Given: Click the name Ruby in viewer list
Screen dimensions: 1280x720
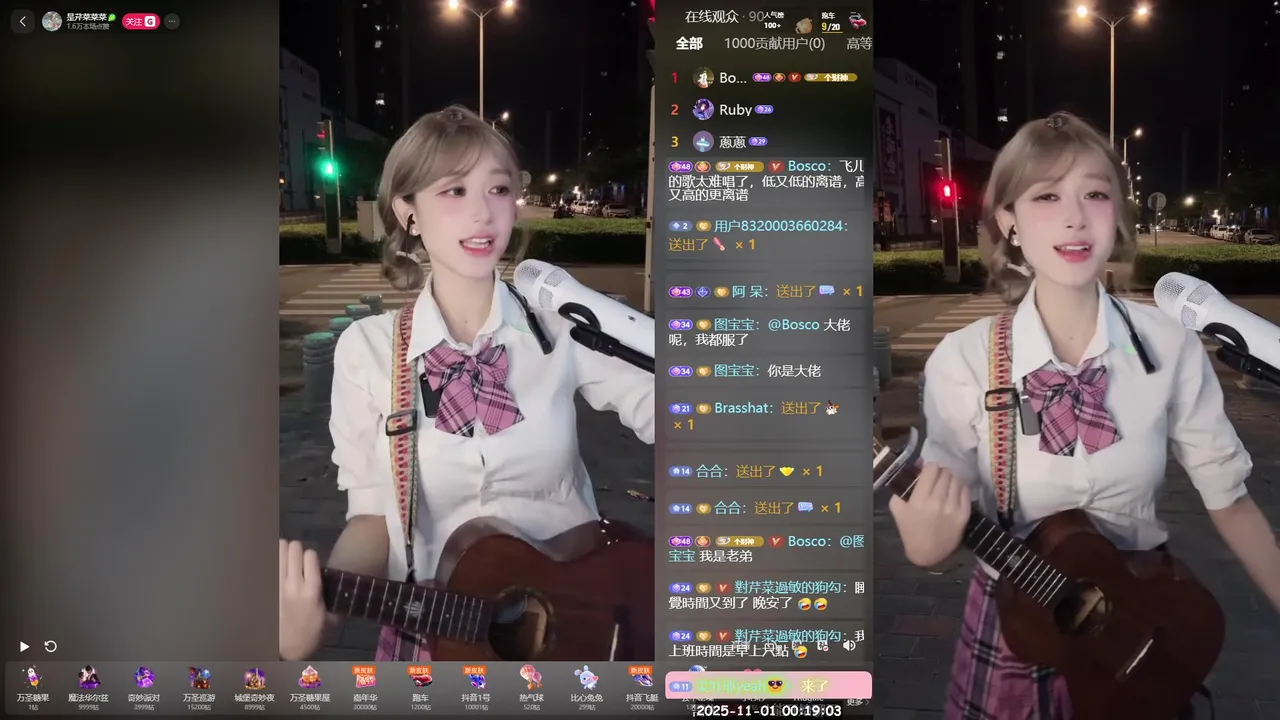Looking at the screenshot, I should point(735,110).
